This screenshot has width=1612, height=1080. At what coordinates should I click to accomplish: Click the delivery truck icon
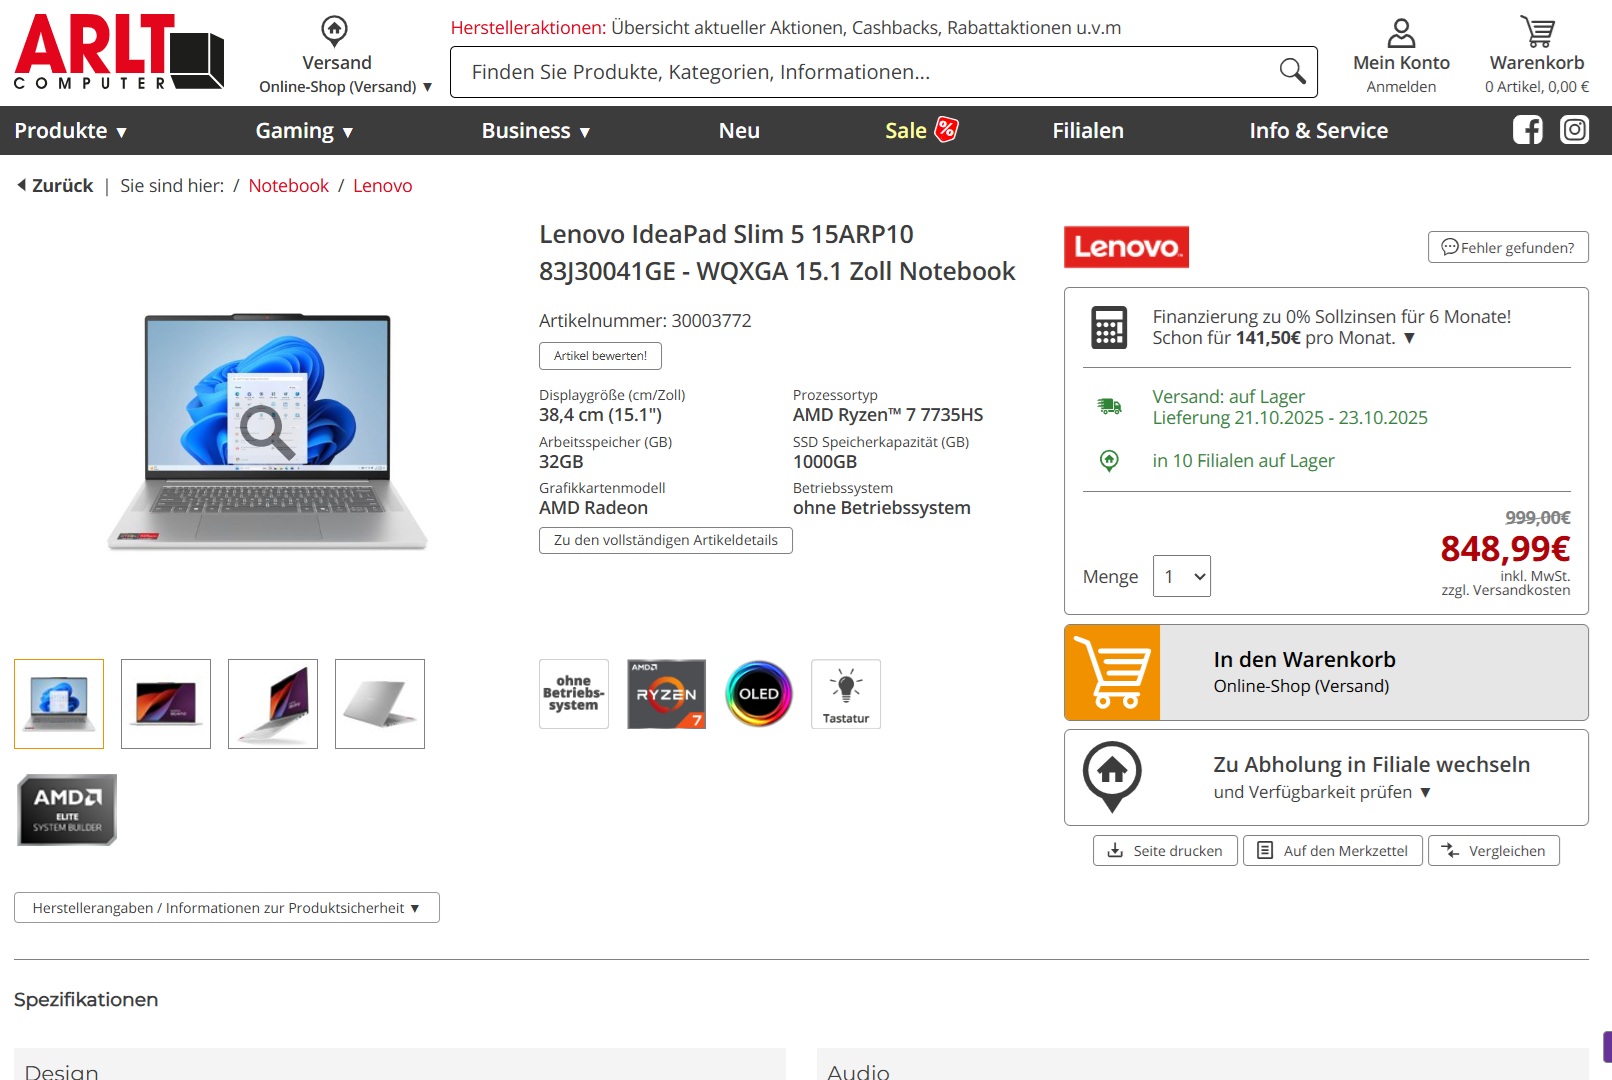[1109, 406]
